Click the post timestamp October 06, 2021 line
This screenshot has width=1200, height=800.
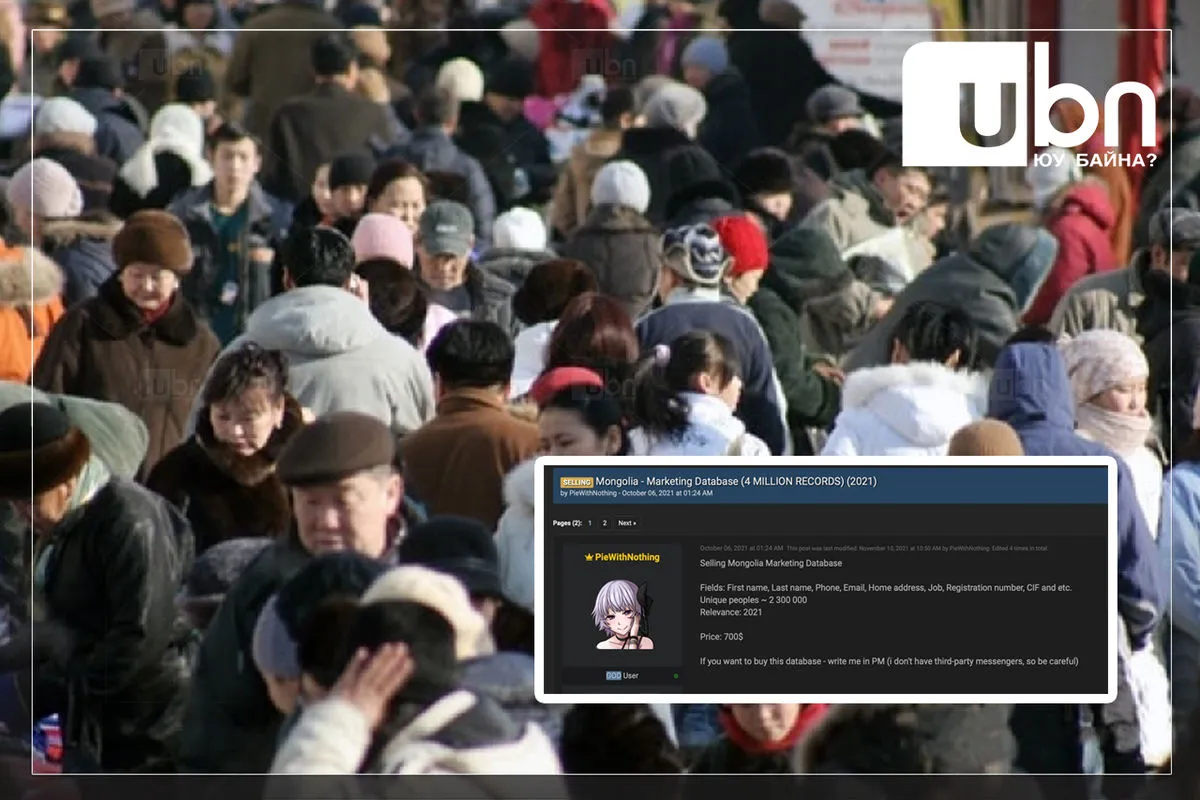[874, 548]
